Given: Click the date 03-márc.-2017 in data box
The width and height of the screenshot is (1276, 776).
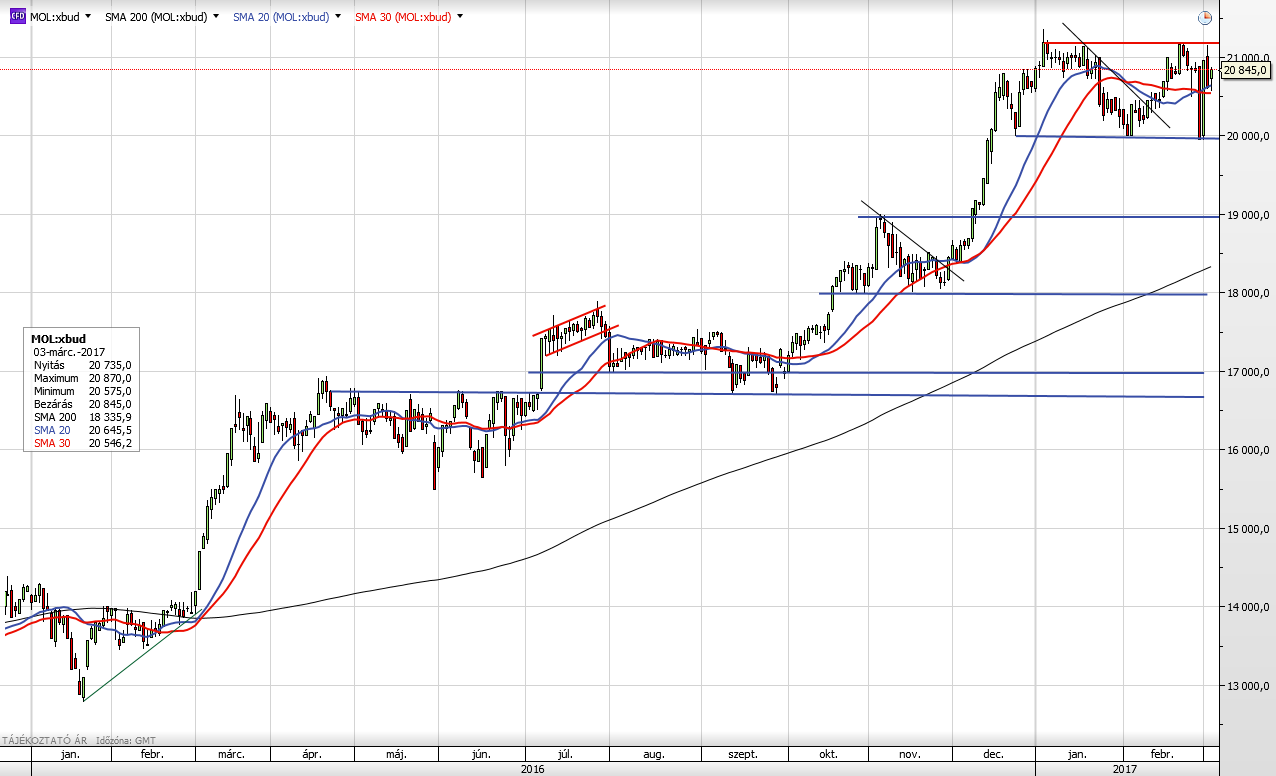Looking at the screenshot, I should 69,352.
